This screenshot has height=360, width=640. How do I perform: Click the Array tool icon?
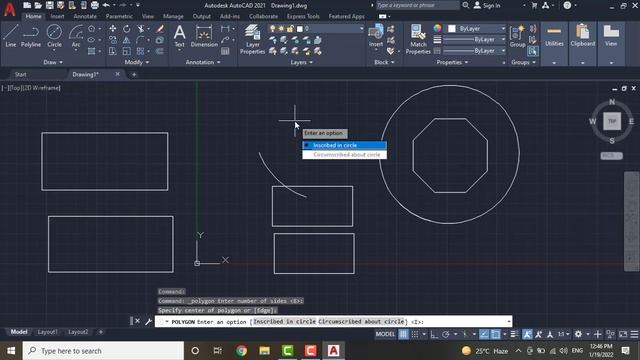[140, 51]
